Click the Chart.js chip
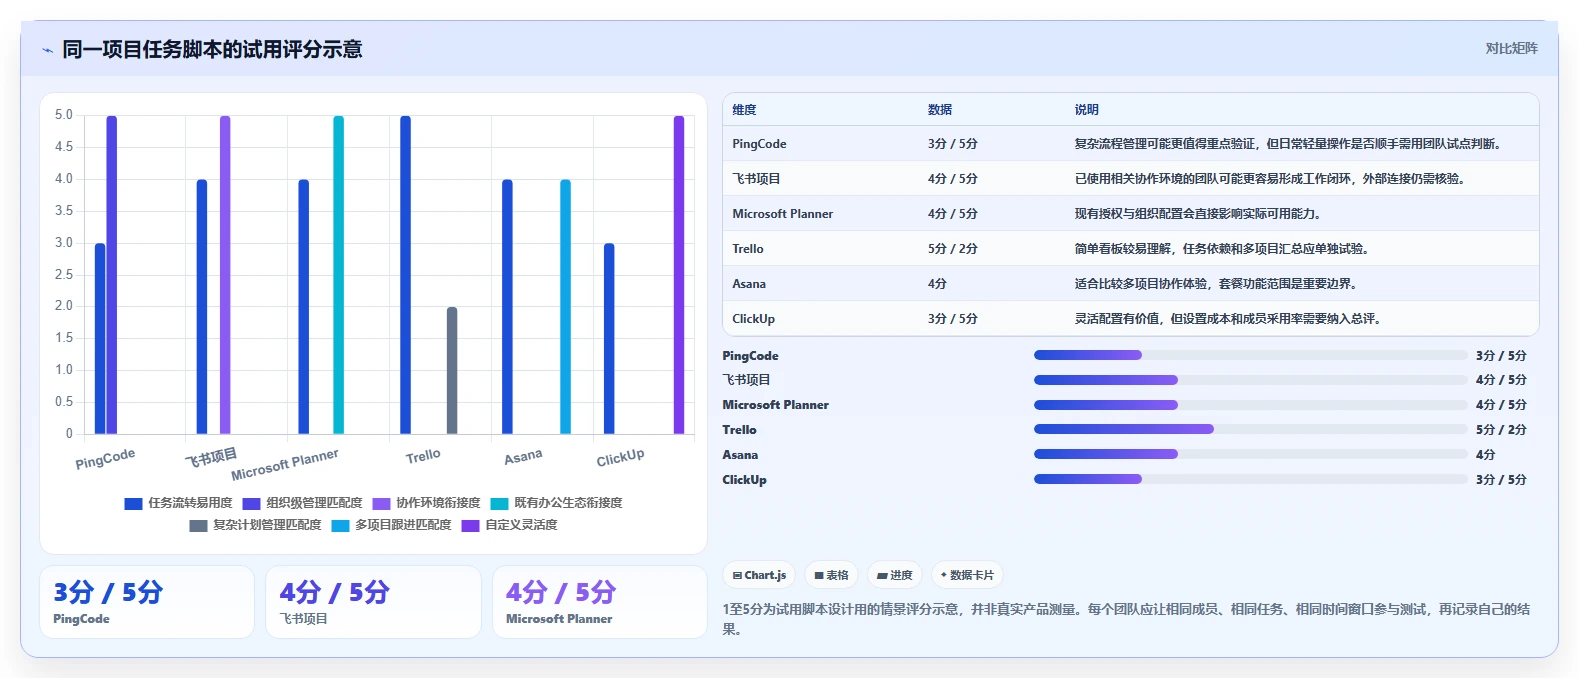 pos(759,575)
